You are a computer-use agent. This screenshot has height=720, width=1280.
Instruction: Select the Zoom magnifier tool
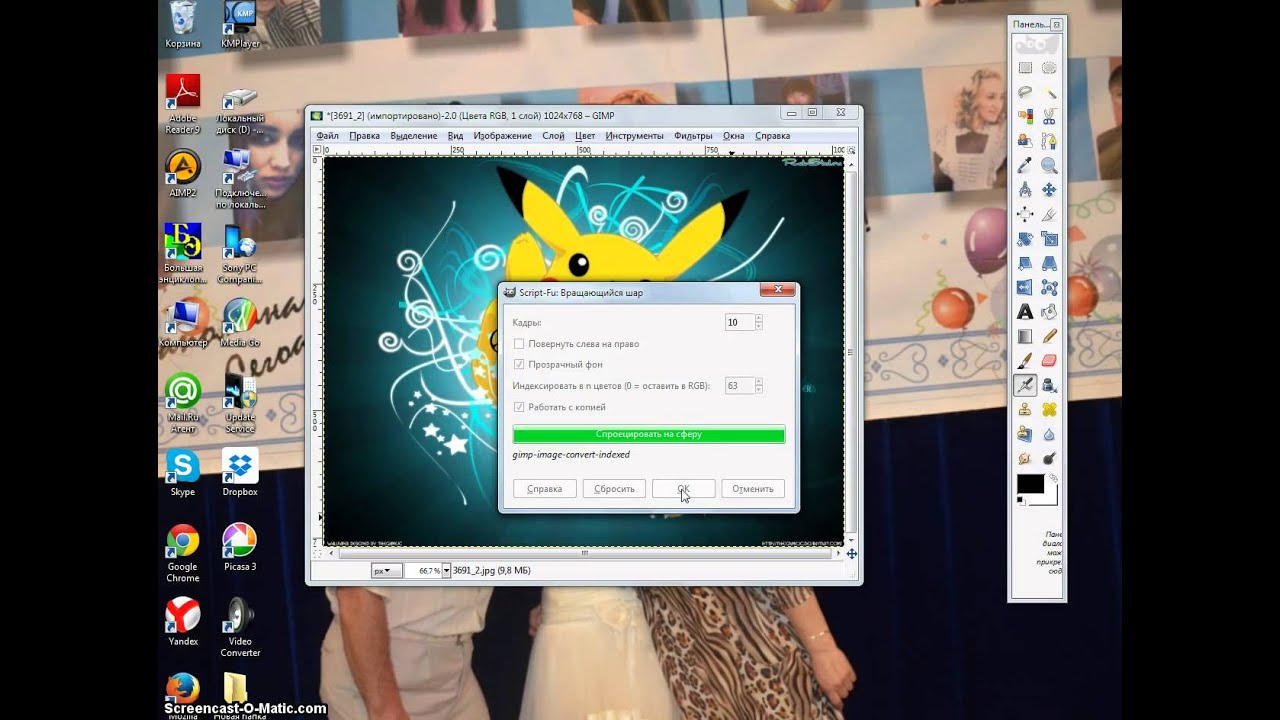point(1049,165)
